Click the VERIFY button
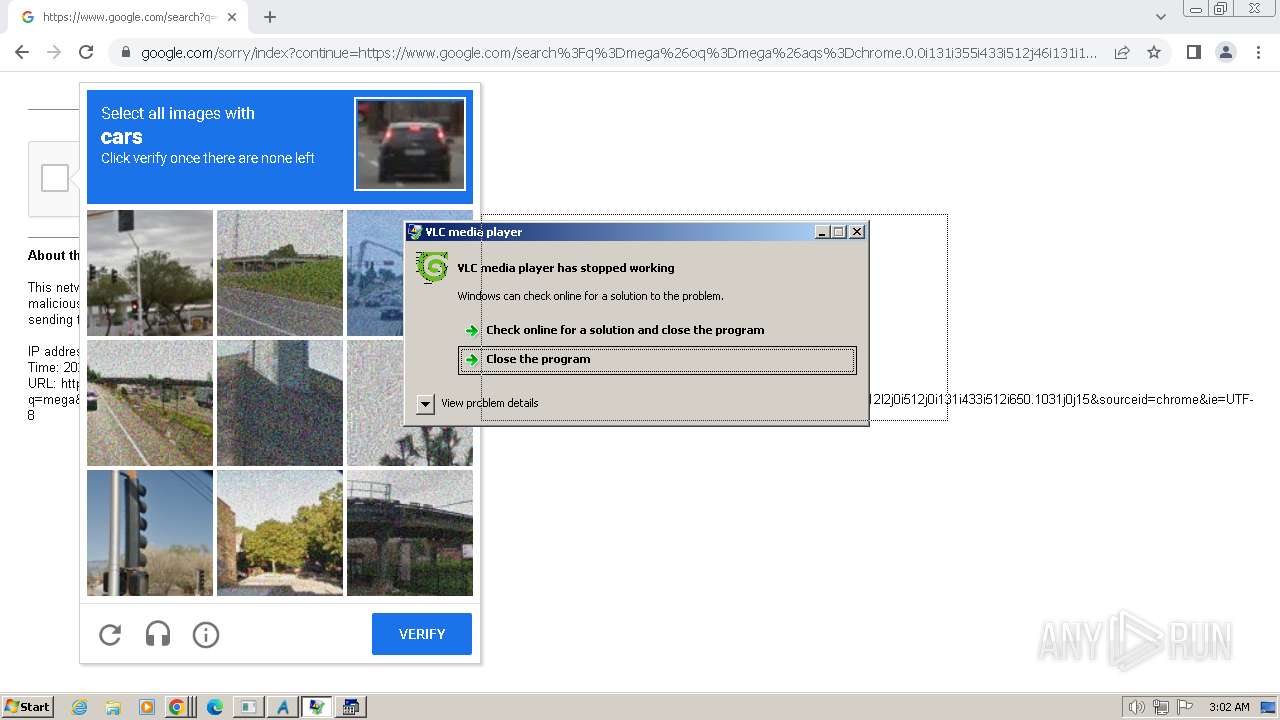Image resolution: width=1280 pixels, height=720 pixels. pos(422,634)
